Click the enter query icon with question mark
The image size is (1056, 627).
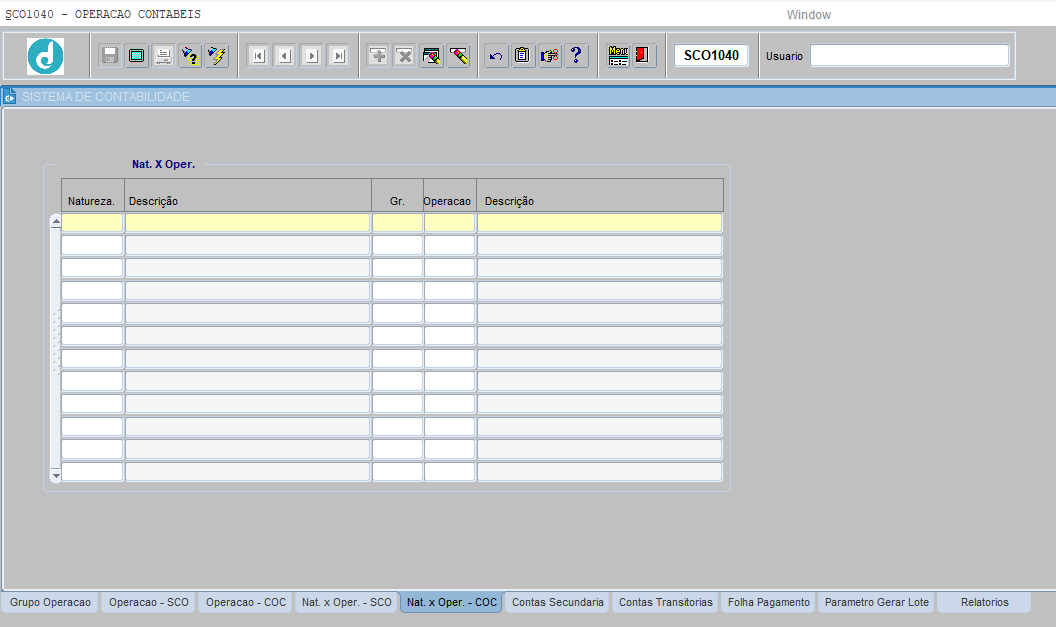190,56
